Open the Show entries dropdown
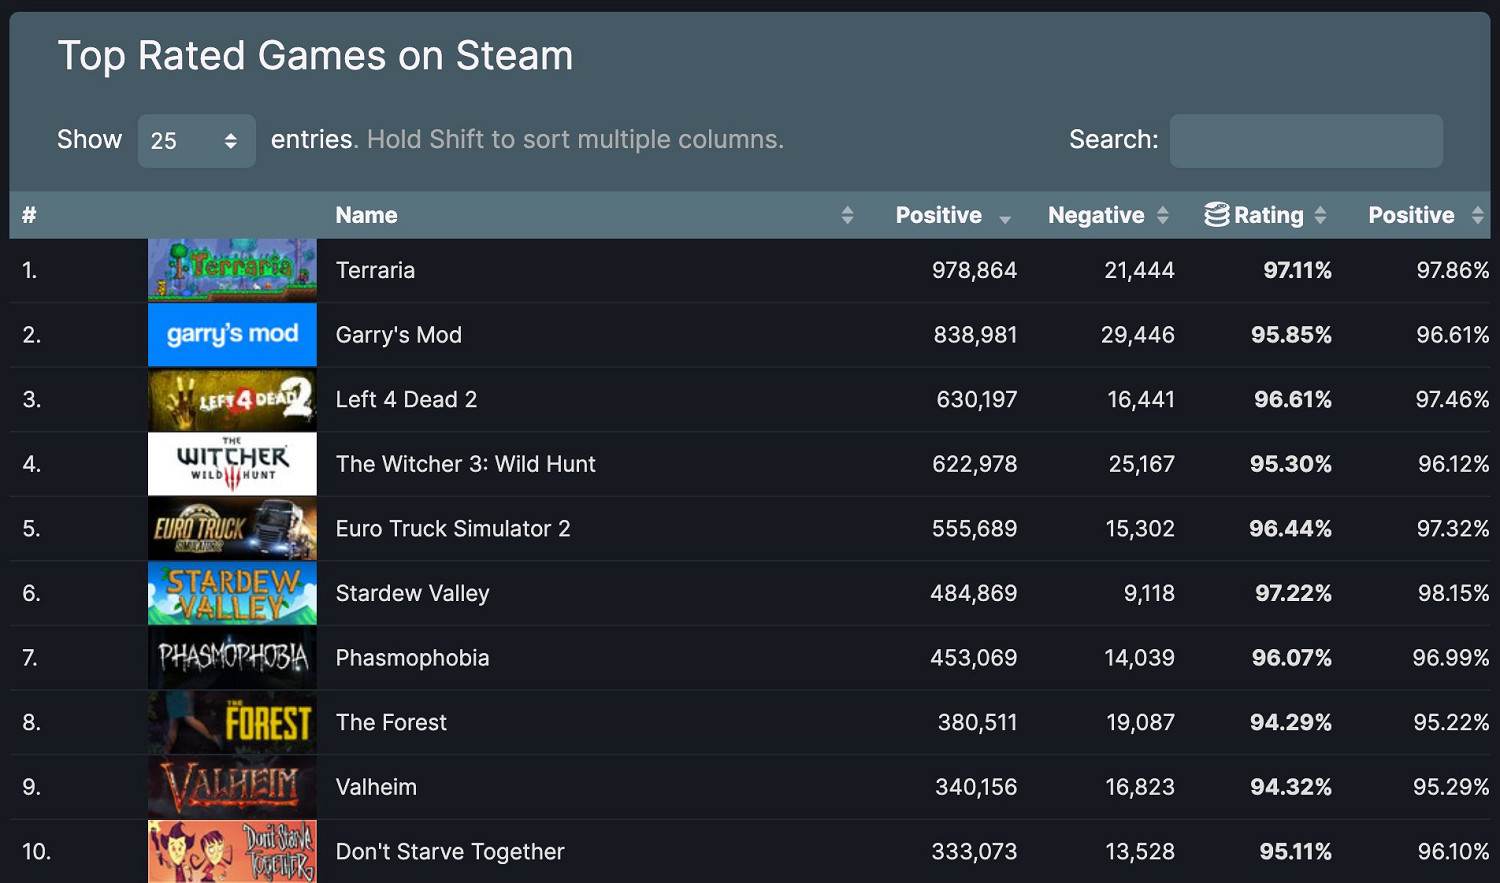Screen dimensions: 1500x883 pos(196,140)
